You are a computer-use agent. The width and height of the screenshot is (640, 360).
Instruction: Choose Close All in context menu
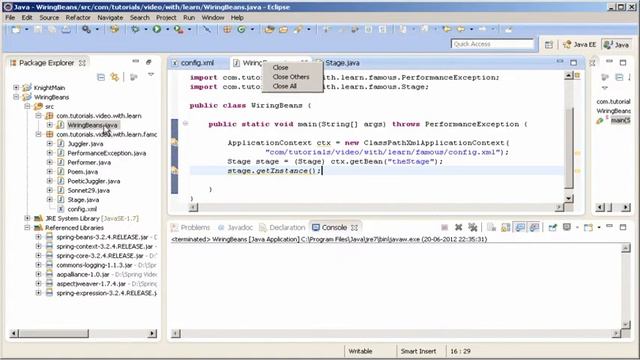pyautogui.click(x=284, y=86)
